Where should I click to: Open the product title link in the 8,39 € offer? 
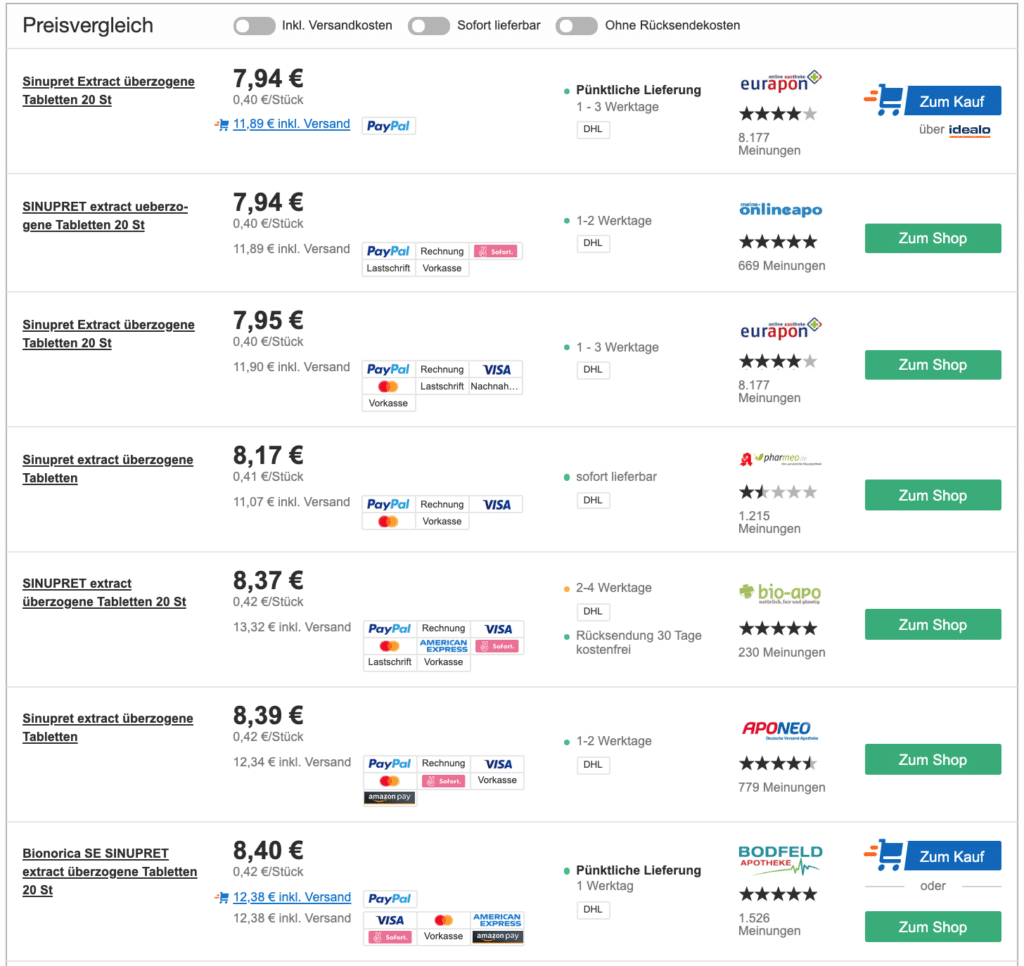pos(108,728)
